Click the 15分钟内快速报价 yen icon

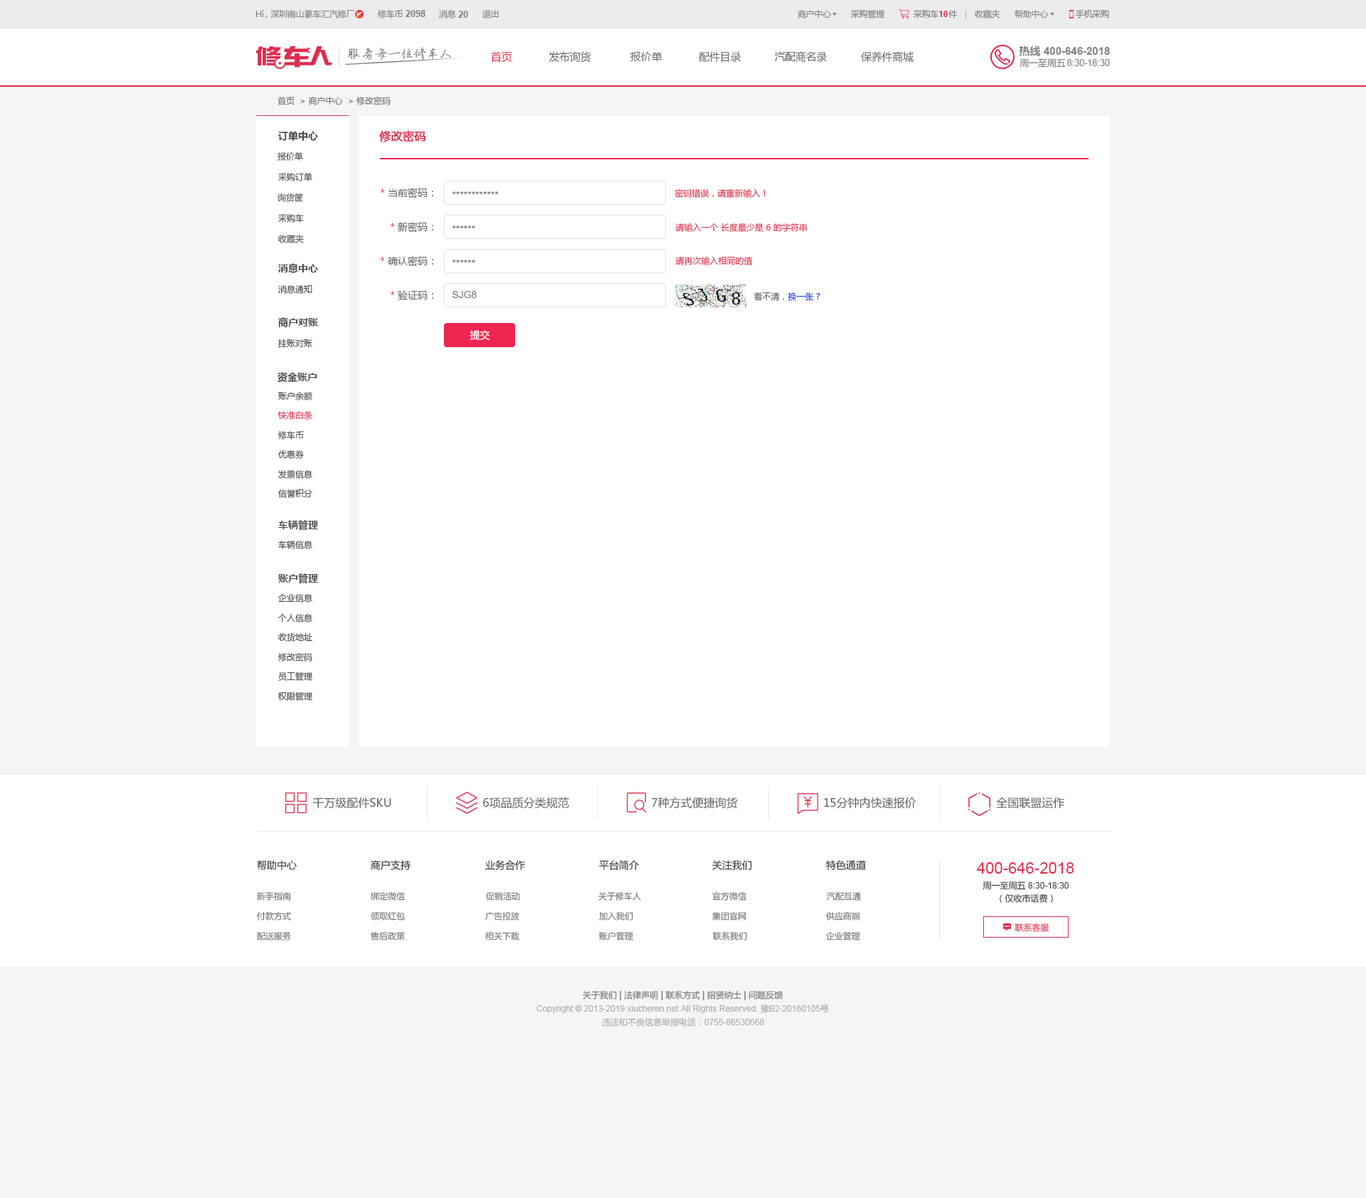pyautogui.click(x=807, y=802)
